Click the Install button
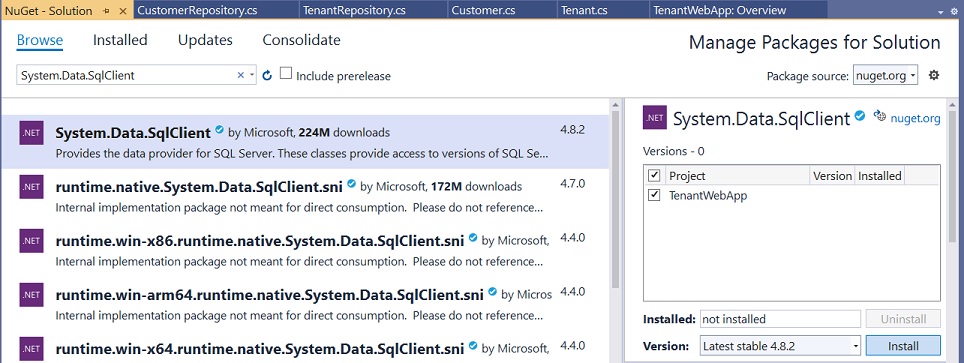The image size is (964, 363). click(x=903, y=346)
